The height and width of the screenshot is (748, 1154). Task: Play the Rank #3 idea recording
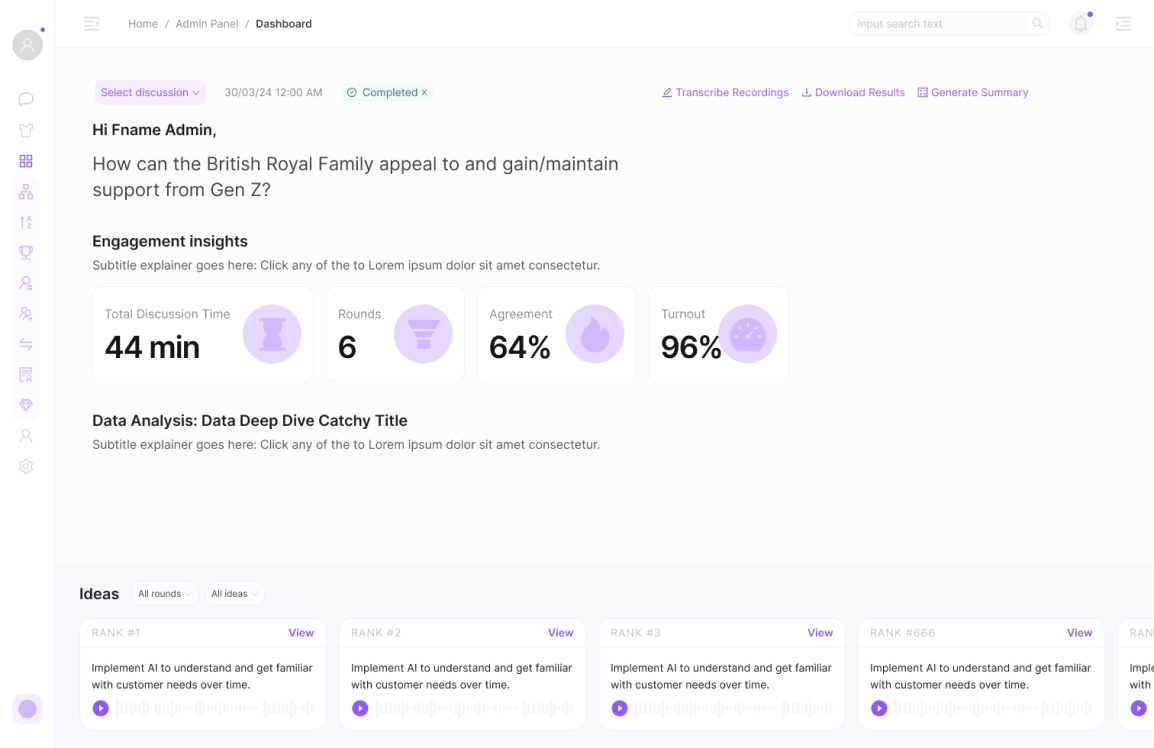[x=620, y=708]
